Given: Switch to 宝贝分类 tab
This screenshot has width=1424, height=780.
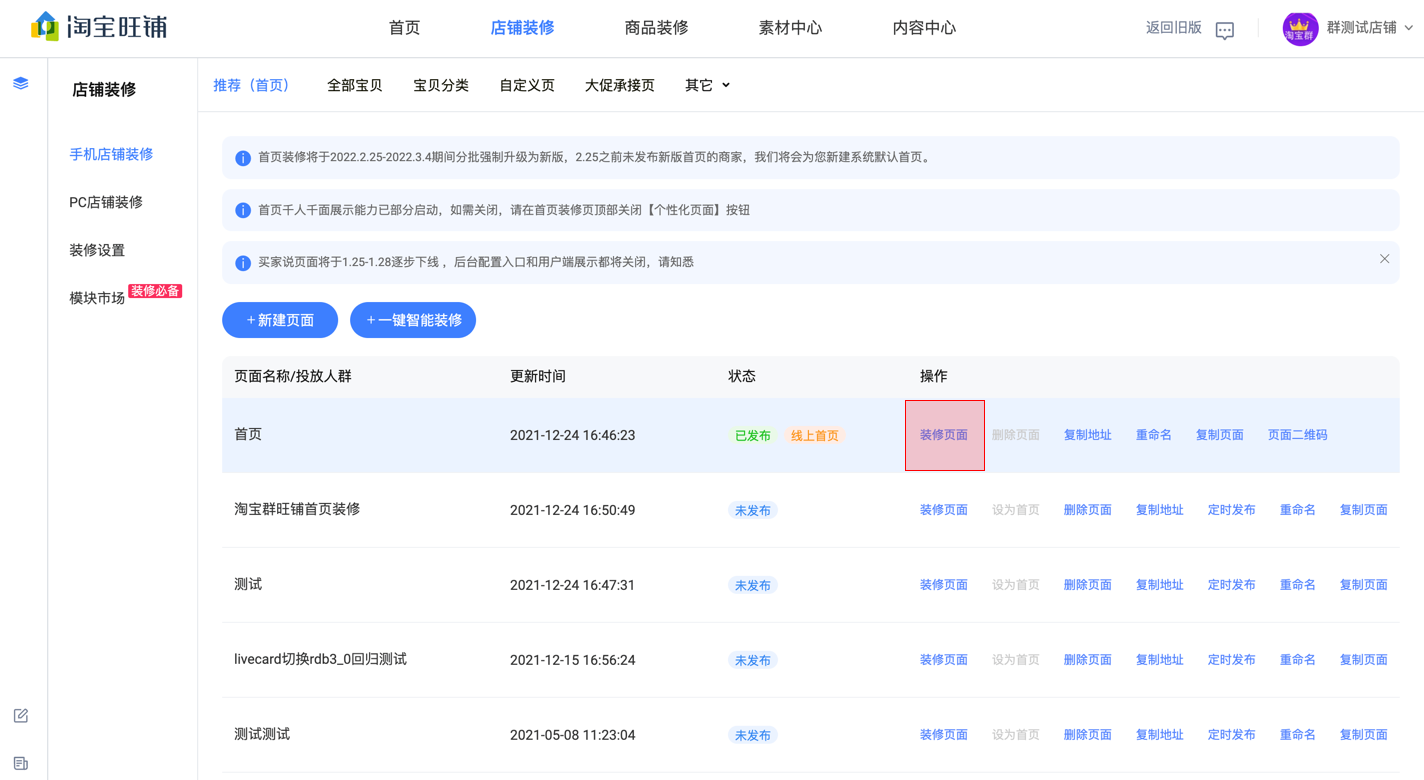Looking at the screenshot, I should click(441, 85).
